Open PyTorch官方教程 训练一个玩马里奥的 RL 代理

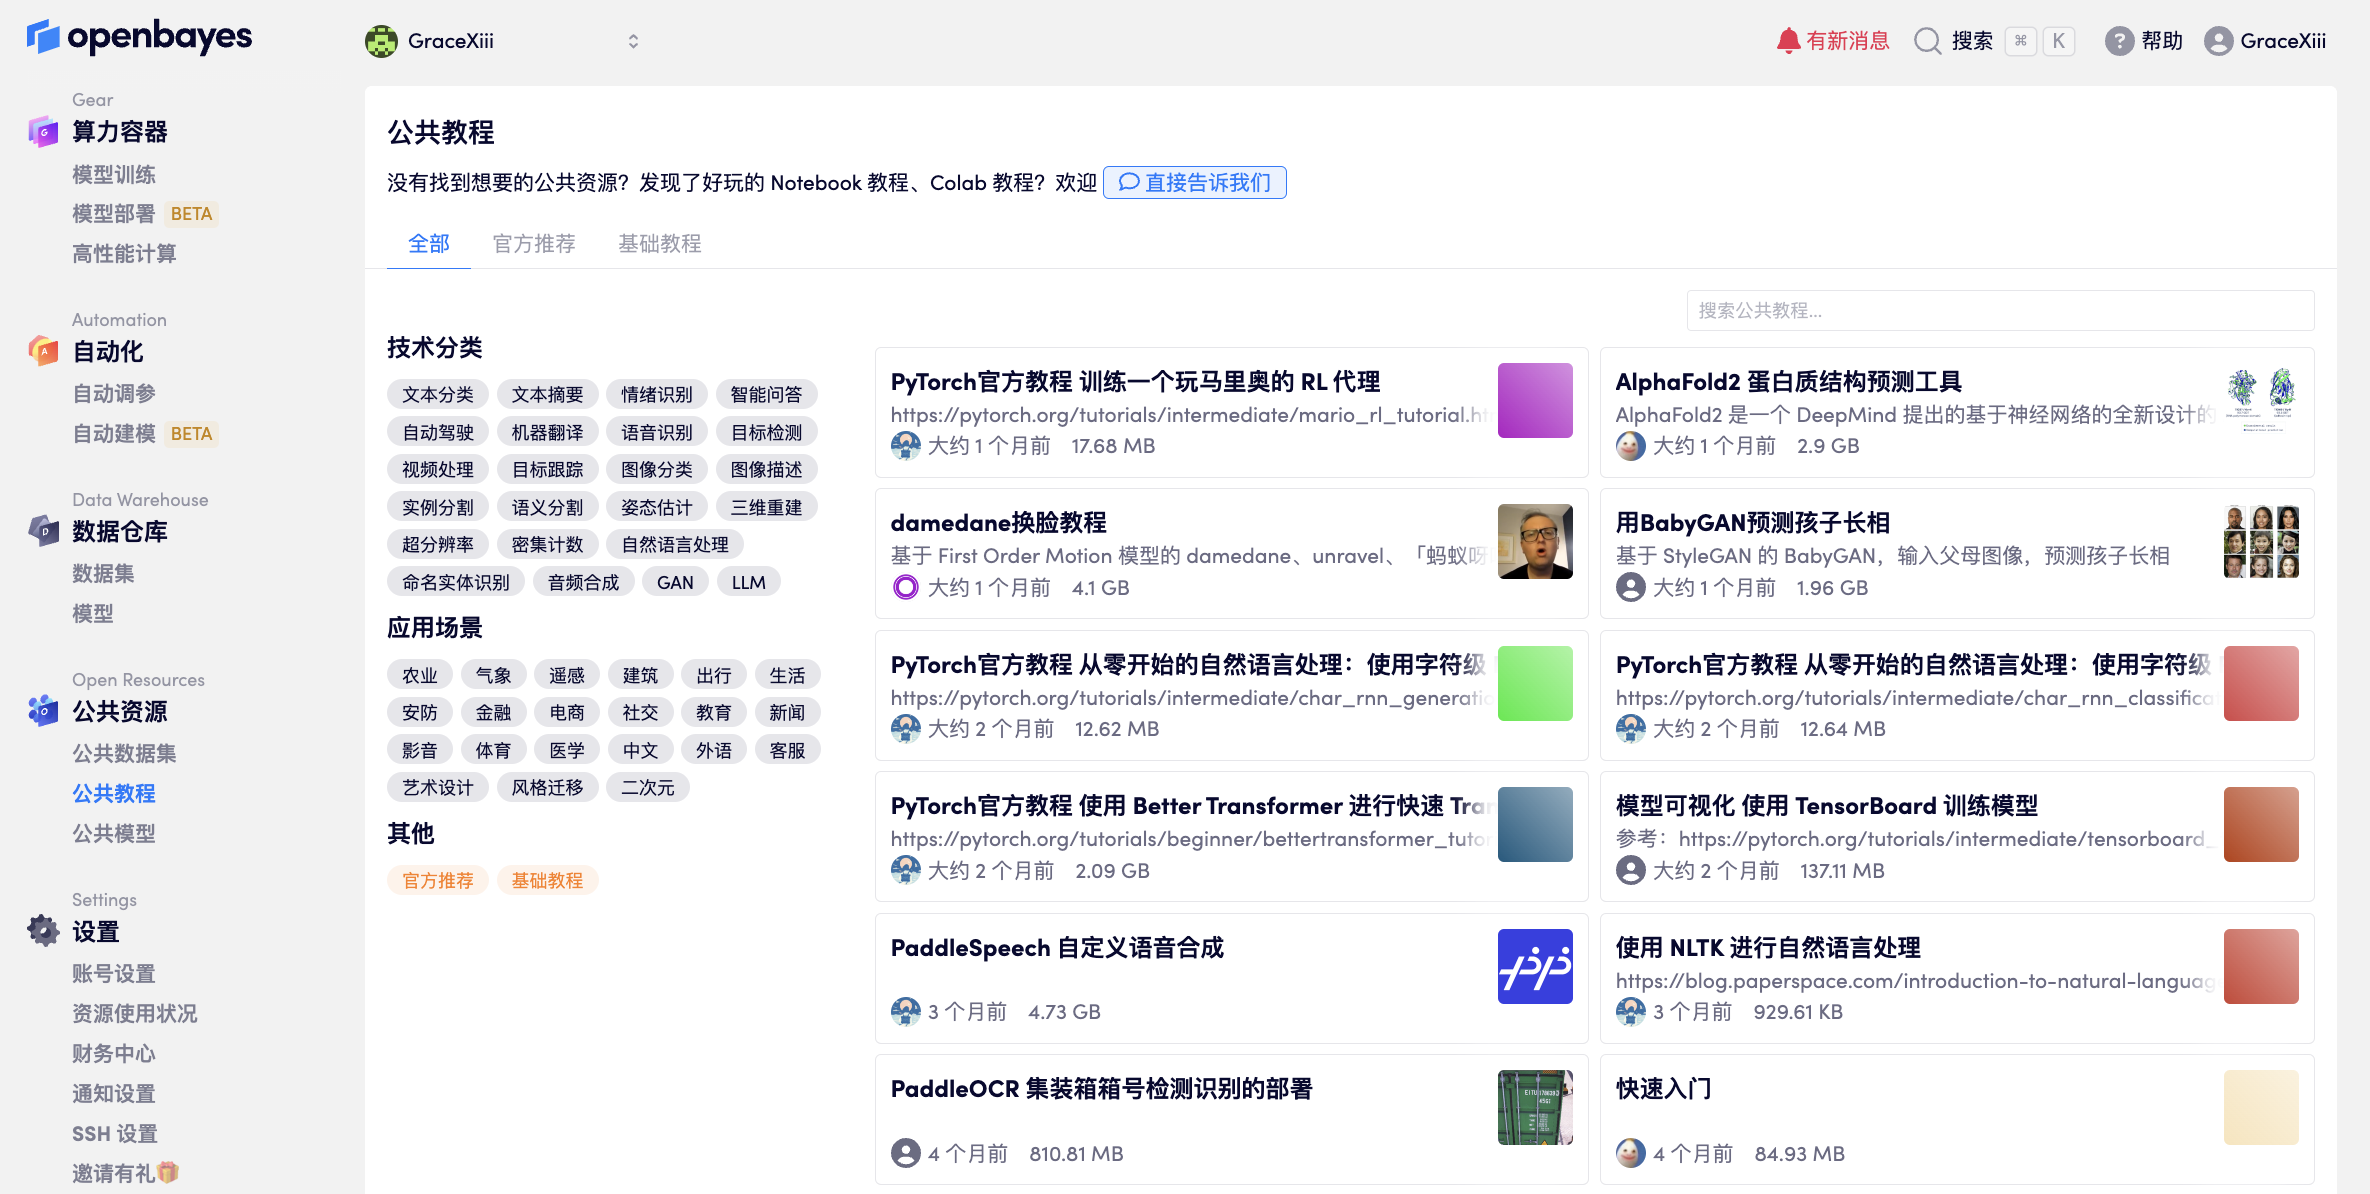(x=1135, y=382)
